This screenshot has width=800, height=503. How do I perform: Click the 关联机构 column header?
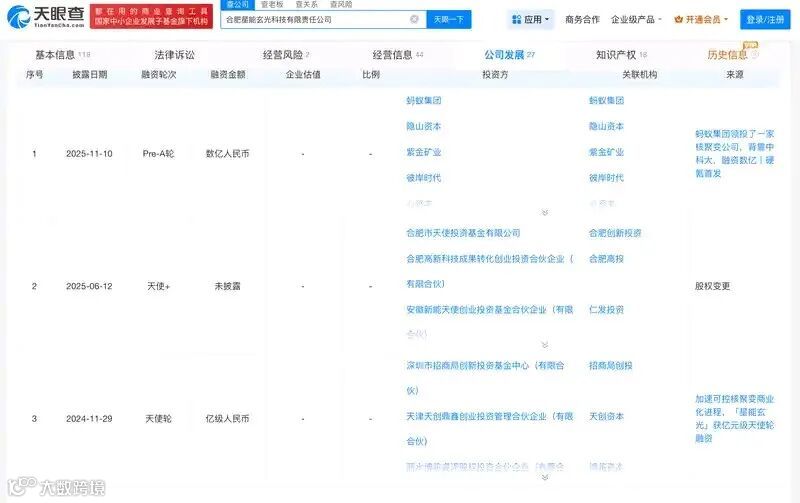click(x=639, y=74)
